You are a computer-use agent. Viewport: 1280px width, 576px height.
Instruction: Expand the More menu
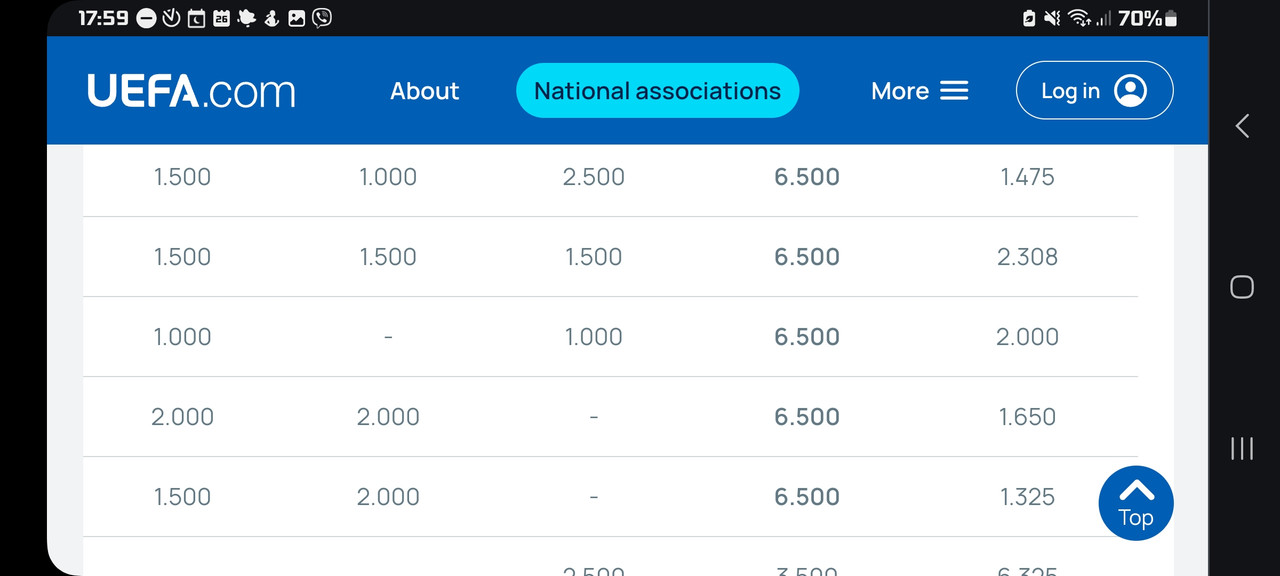click(x=920, y=91)
